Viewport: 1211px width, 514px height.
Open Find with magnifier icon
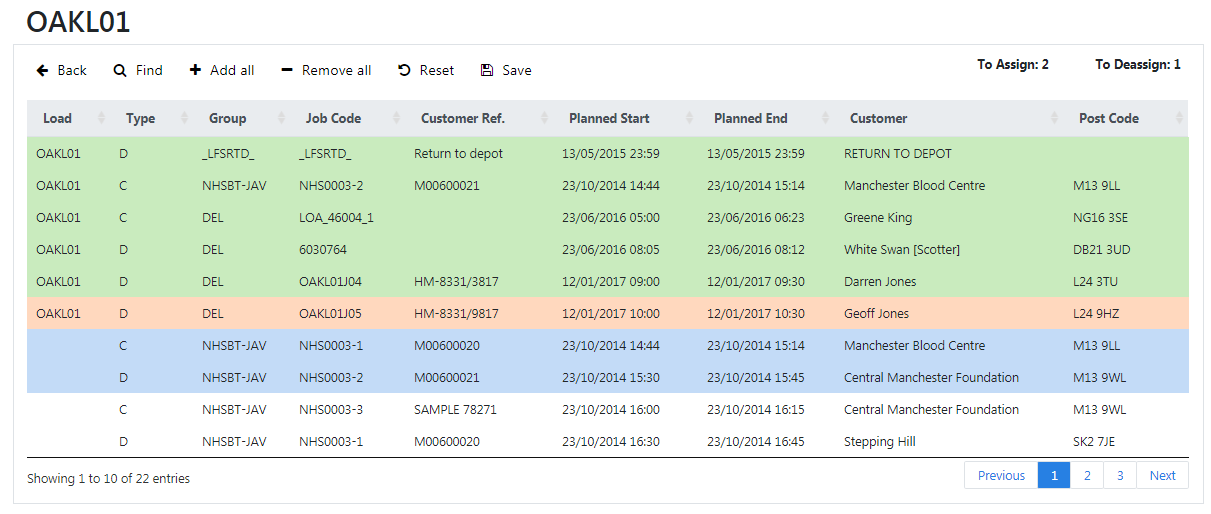pos(120,71)
